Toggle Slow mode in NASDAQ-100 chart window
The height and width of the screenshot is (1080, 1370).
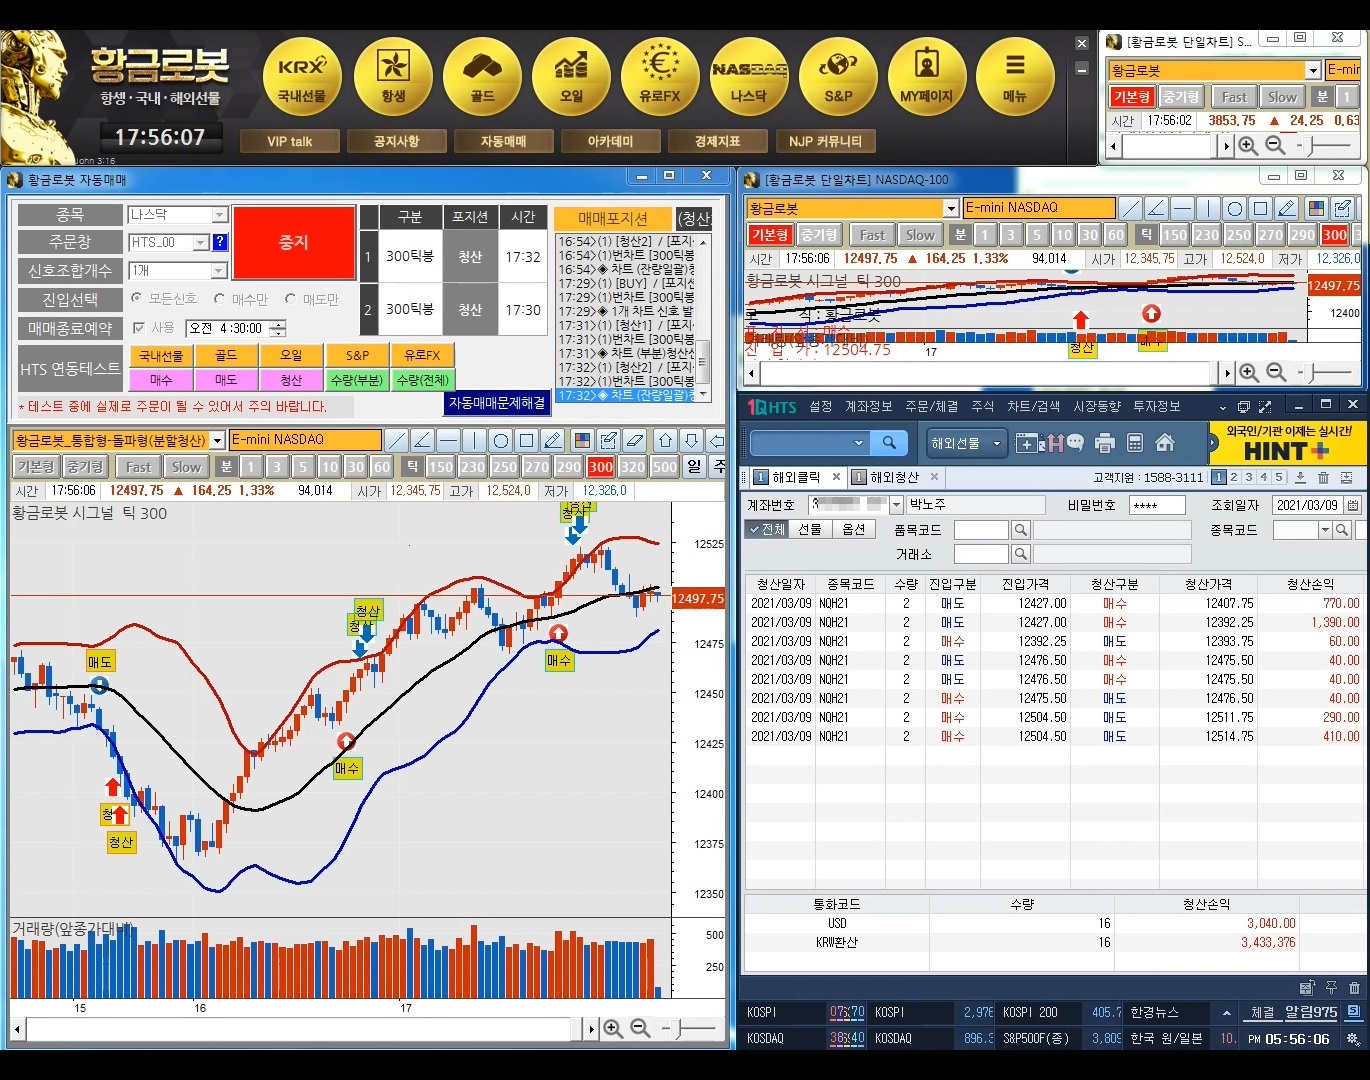(920, 235)
